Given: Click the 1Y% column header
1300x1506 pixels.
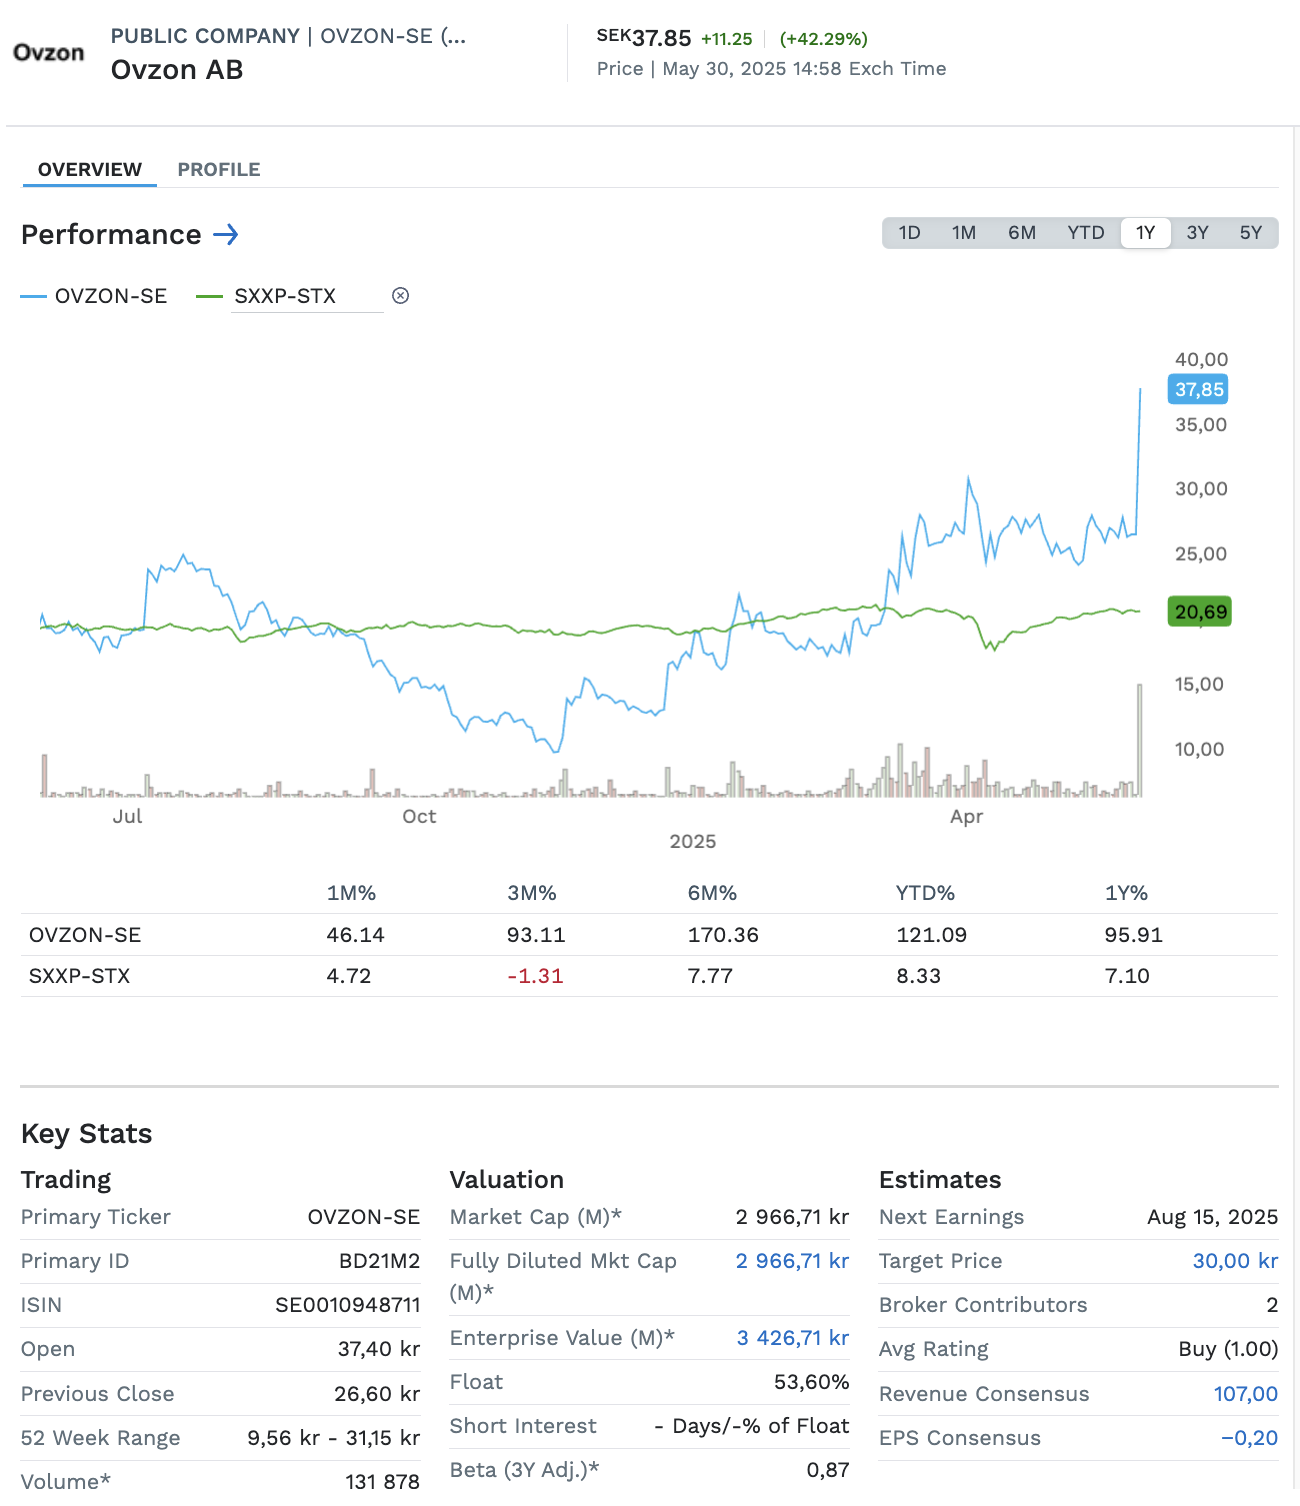Looking at the screenshot, I should point(1126,893).
